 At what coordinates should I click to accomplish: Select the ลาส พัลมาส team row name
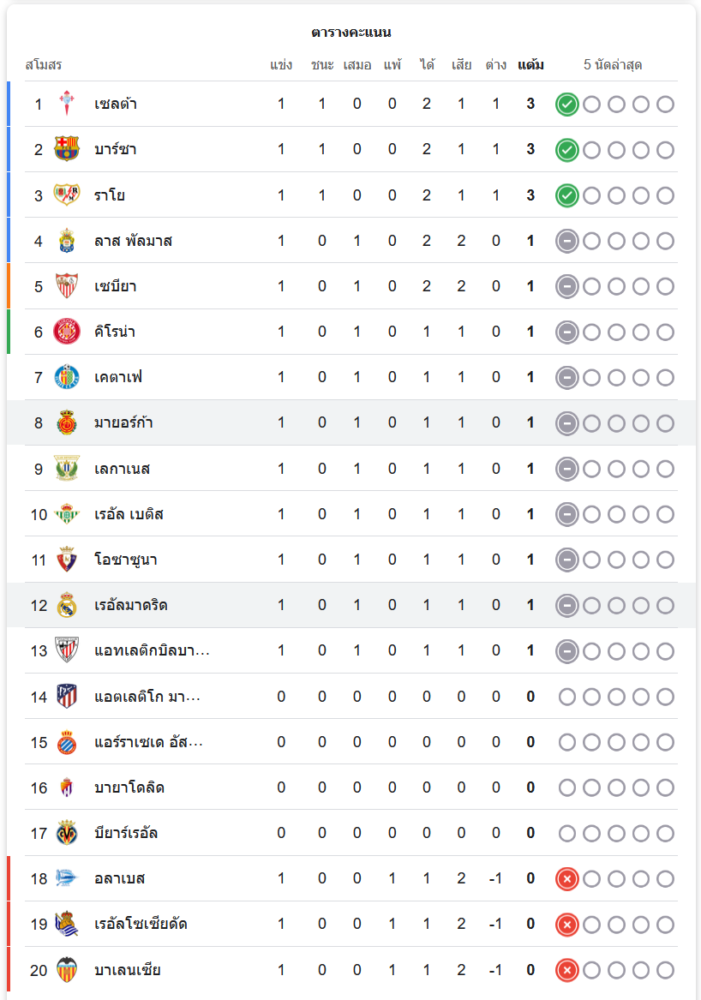tap(133, 241)
